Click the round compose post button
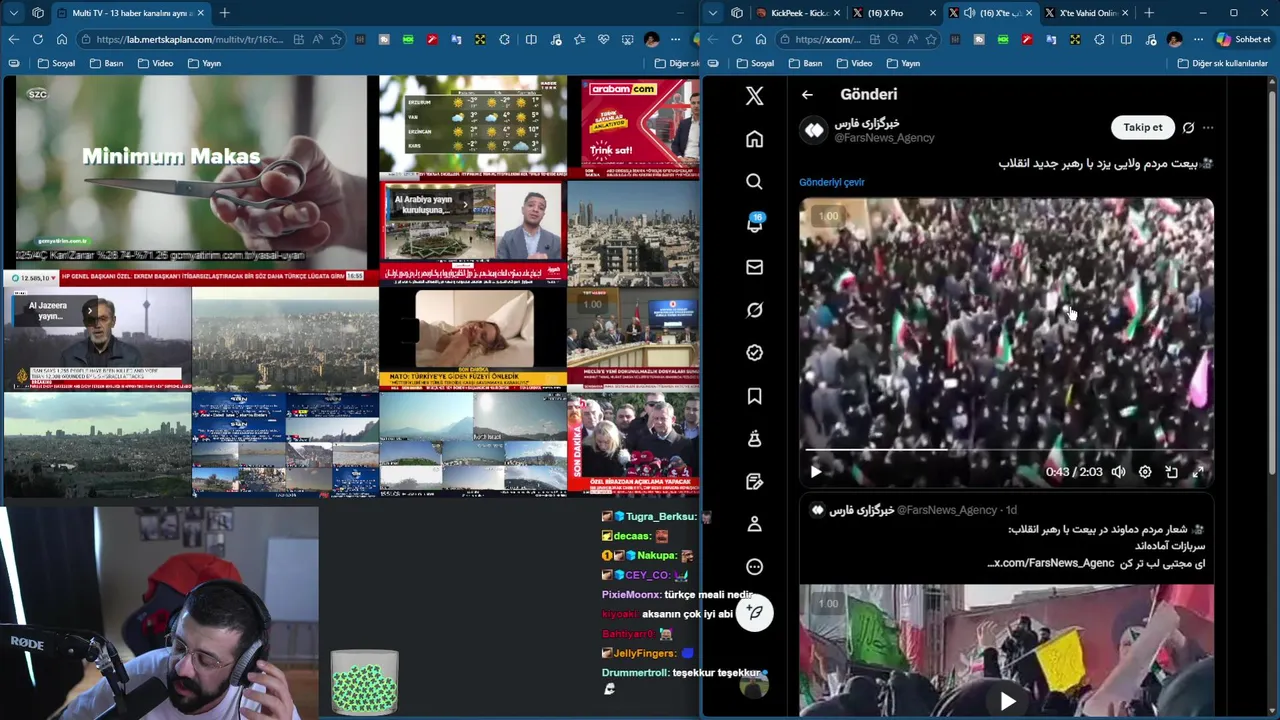The image size is (1280, 720). click(755, 612)
